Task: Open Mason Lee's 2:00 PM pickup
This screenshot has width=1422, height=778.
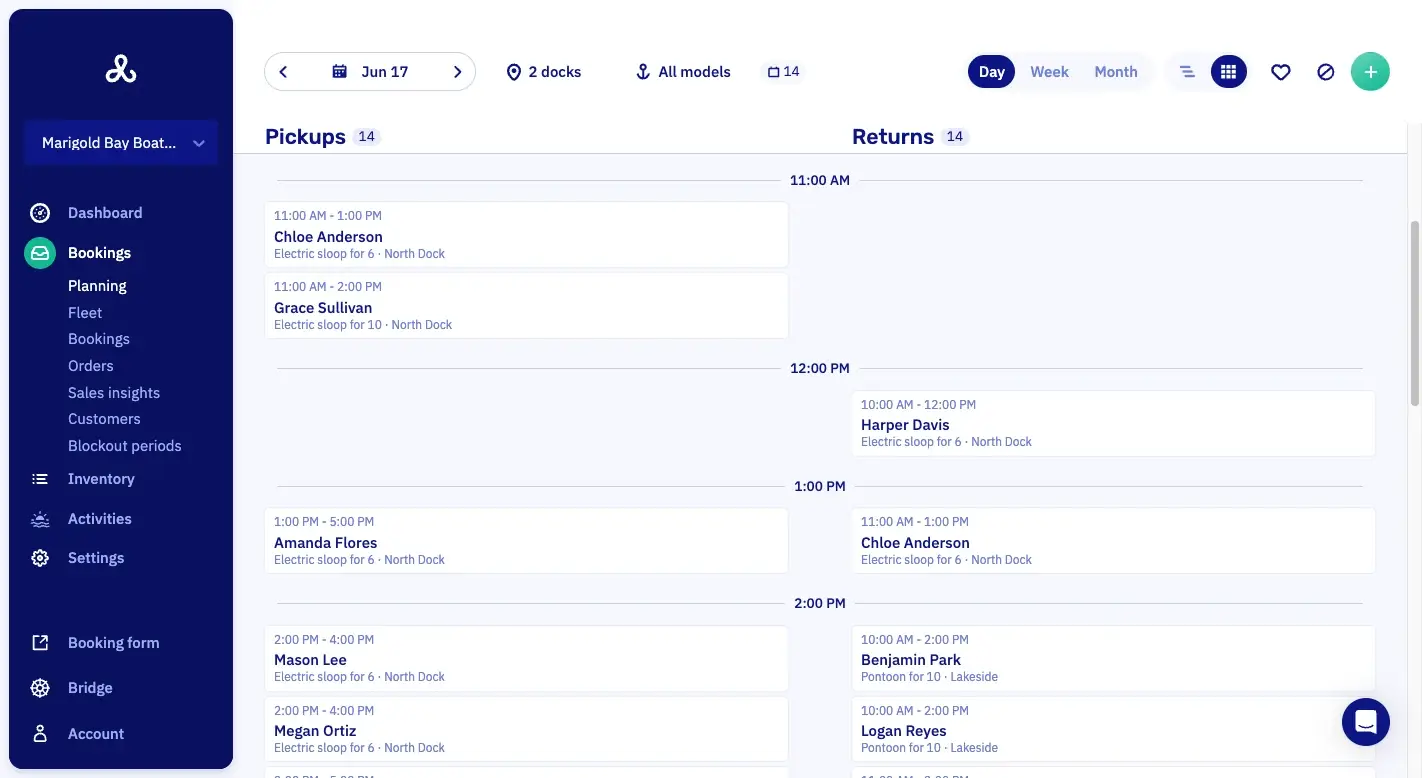Action: pyautogui.click(x=526, y=659)
